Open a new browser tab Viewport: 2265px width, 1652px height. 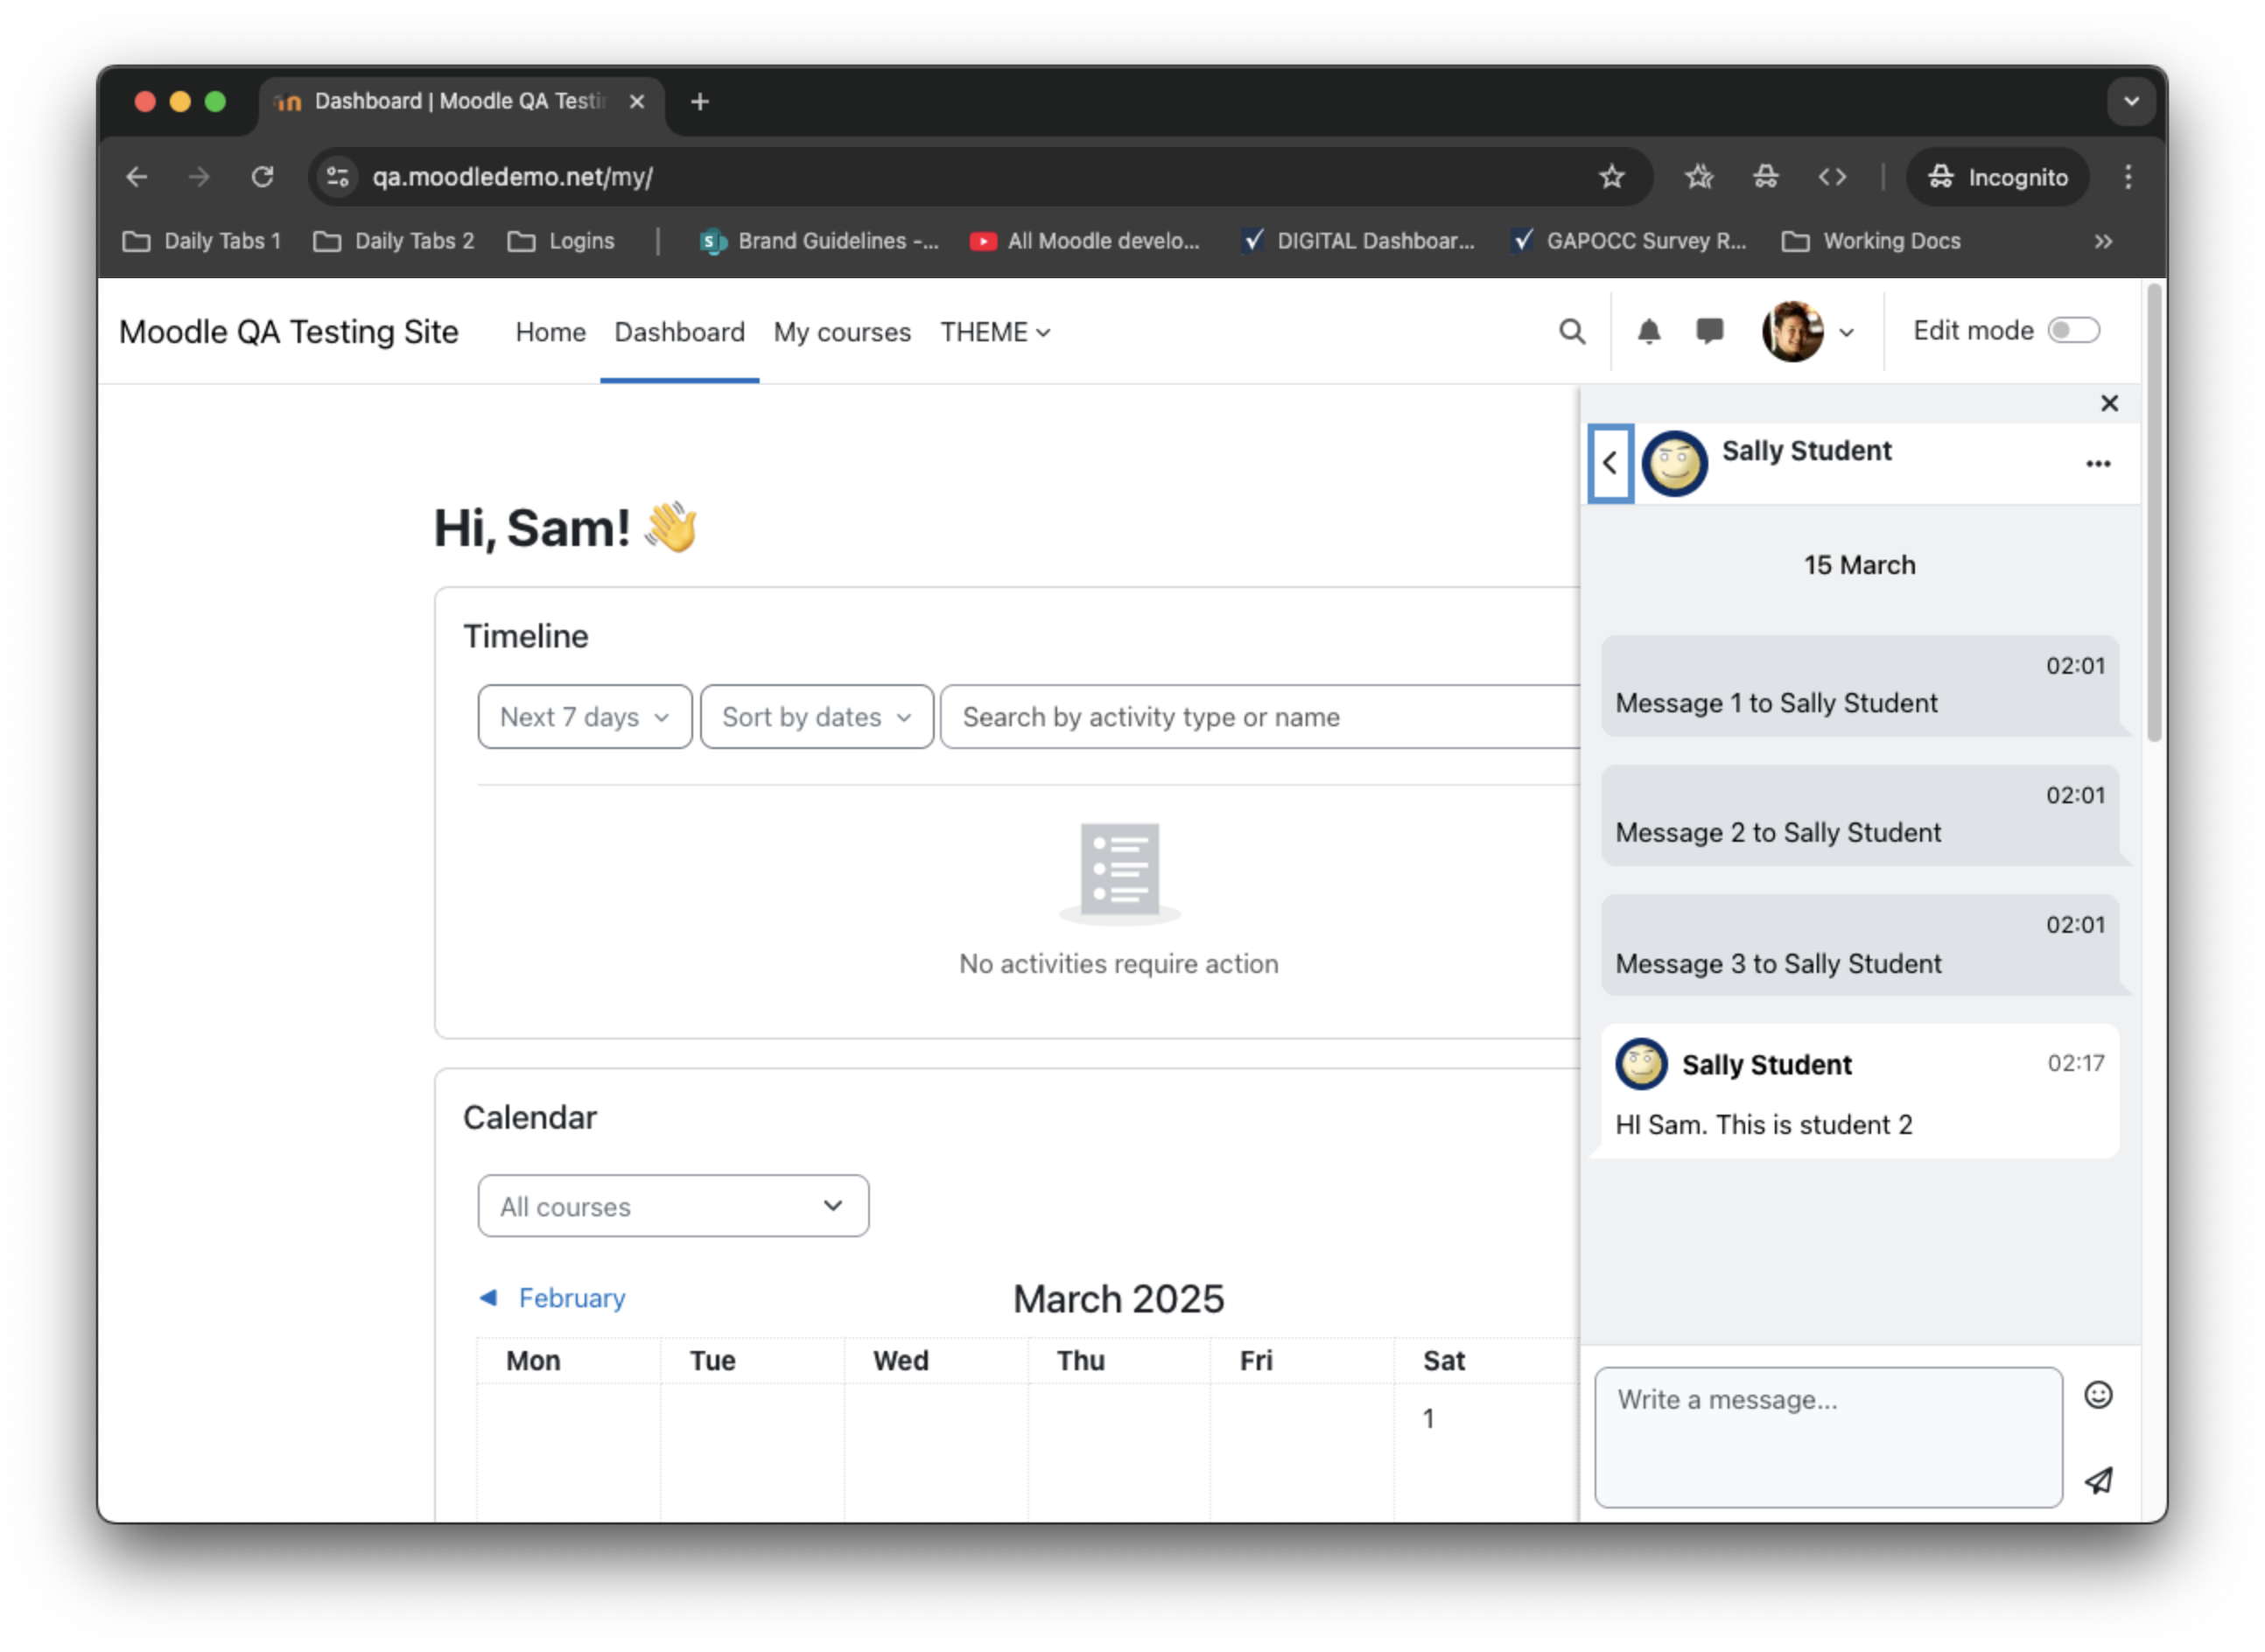click(699, 102)
